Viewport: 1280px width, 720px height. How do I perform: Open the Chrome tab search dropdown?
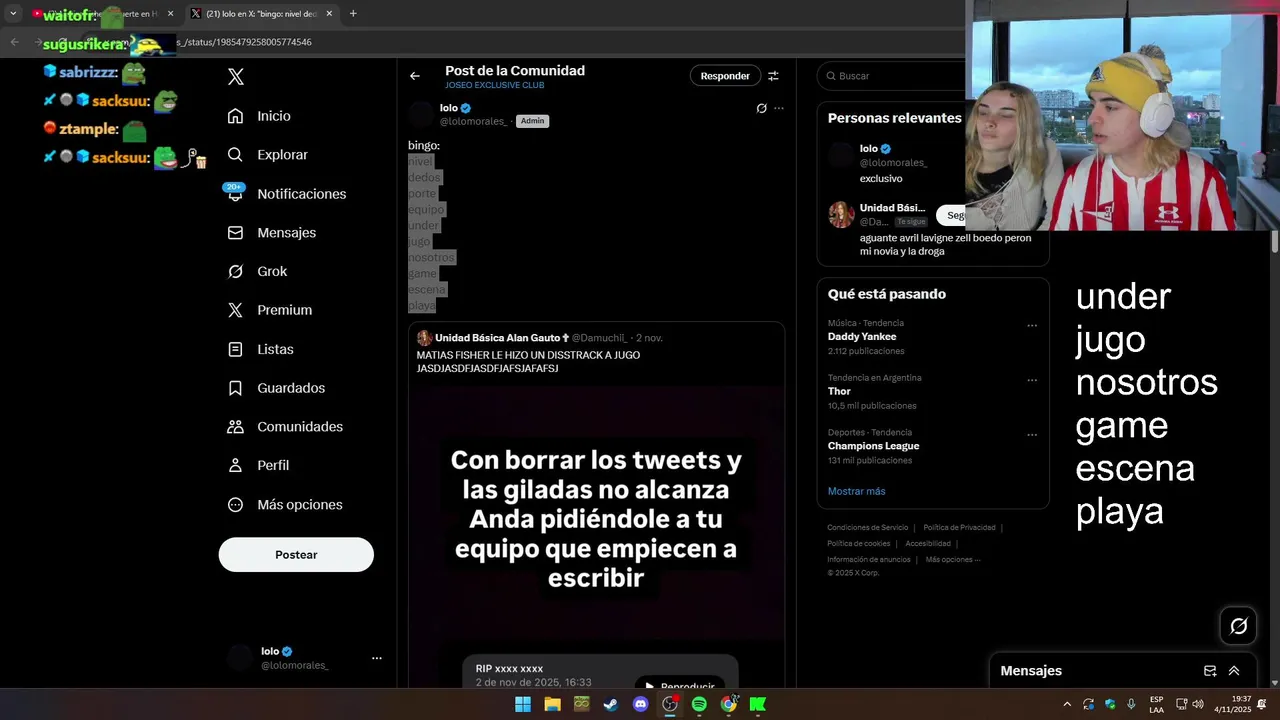(13, 14)
